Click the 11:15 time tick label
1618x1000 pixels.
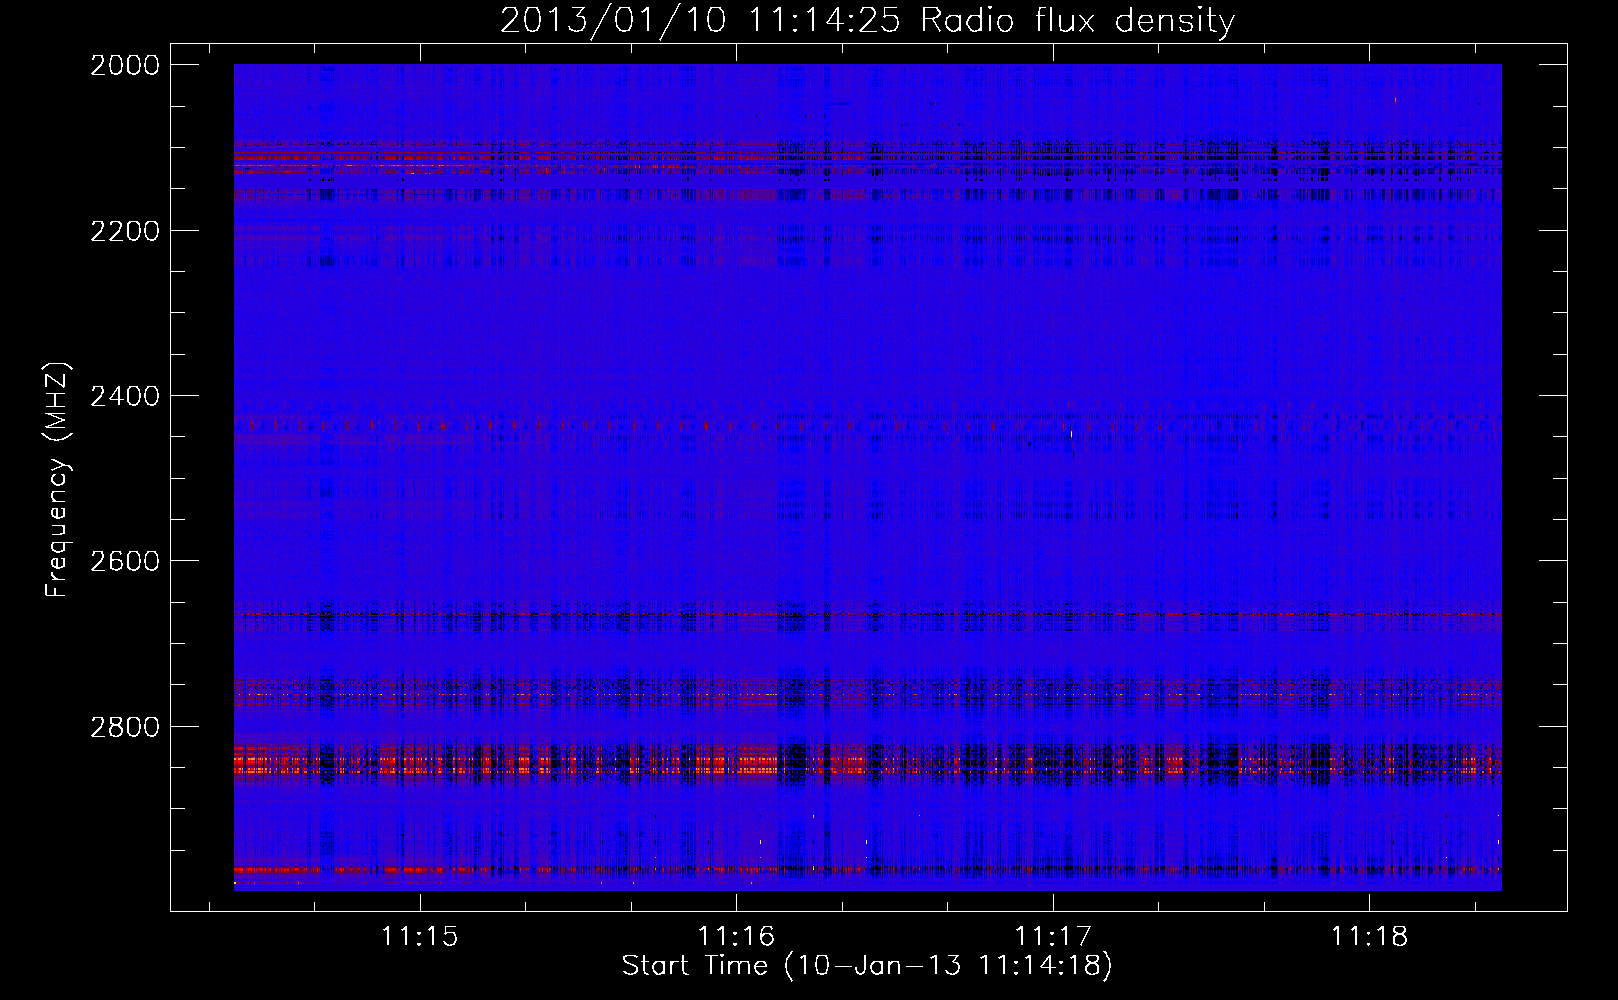pos(420,936)
